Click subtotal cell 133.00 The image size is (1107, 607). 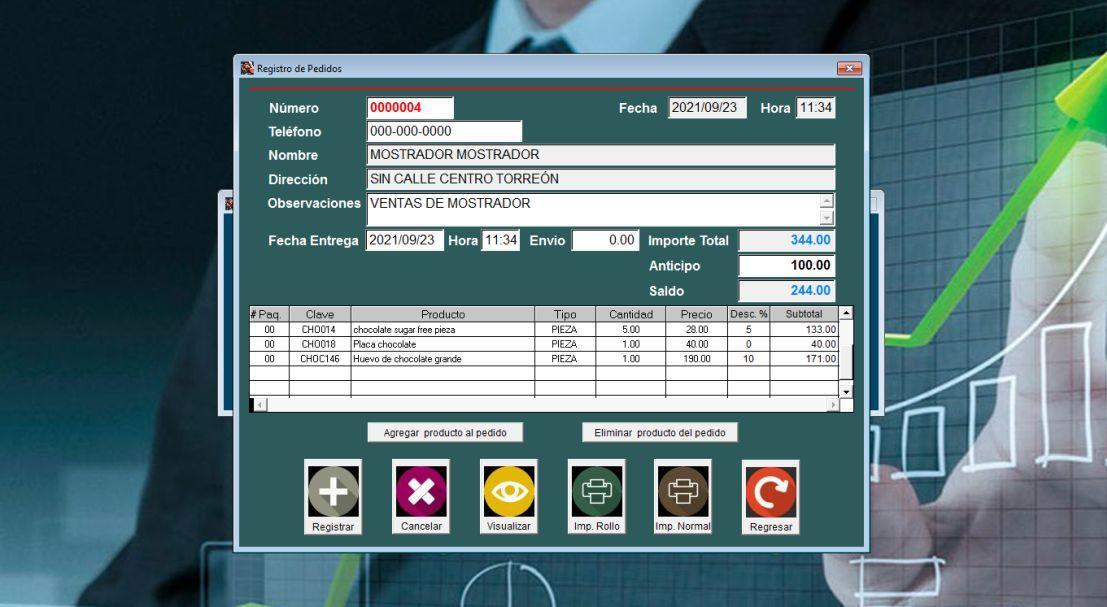[804, 330]
